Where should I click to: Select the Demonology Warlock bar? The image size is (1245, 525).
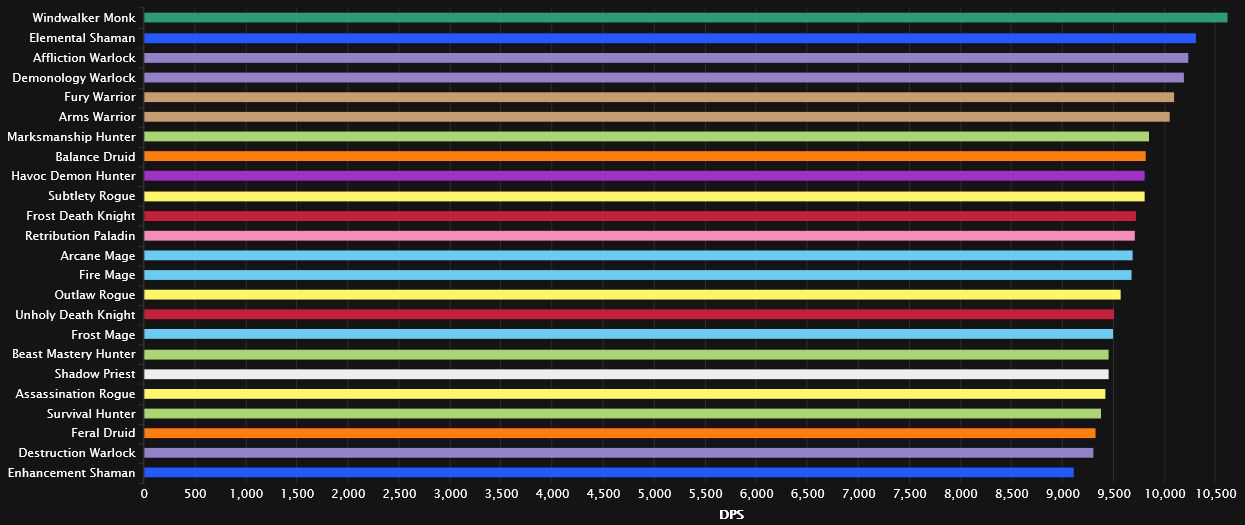[664, 78]
